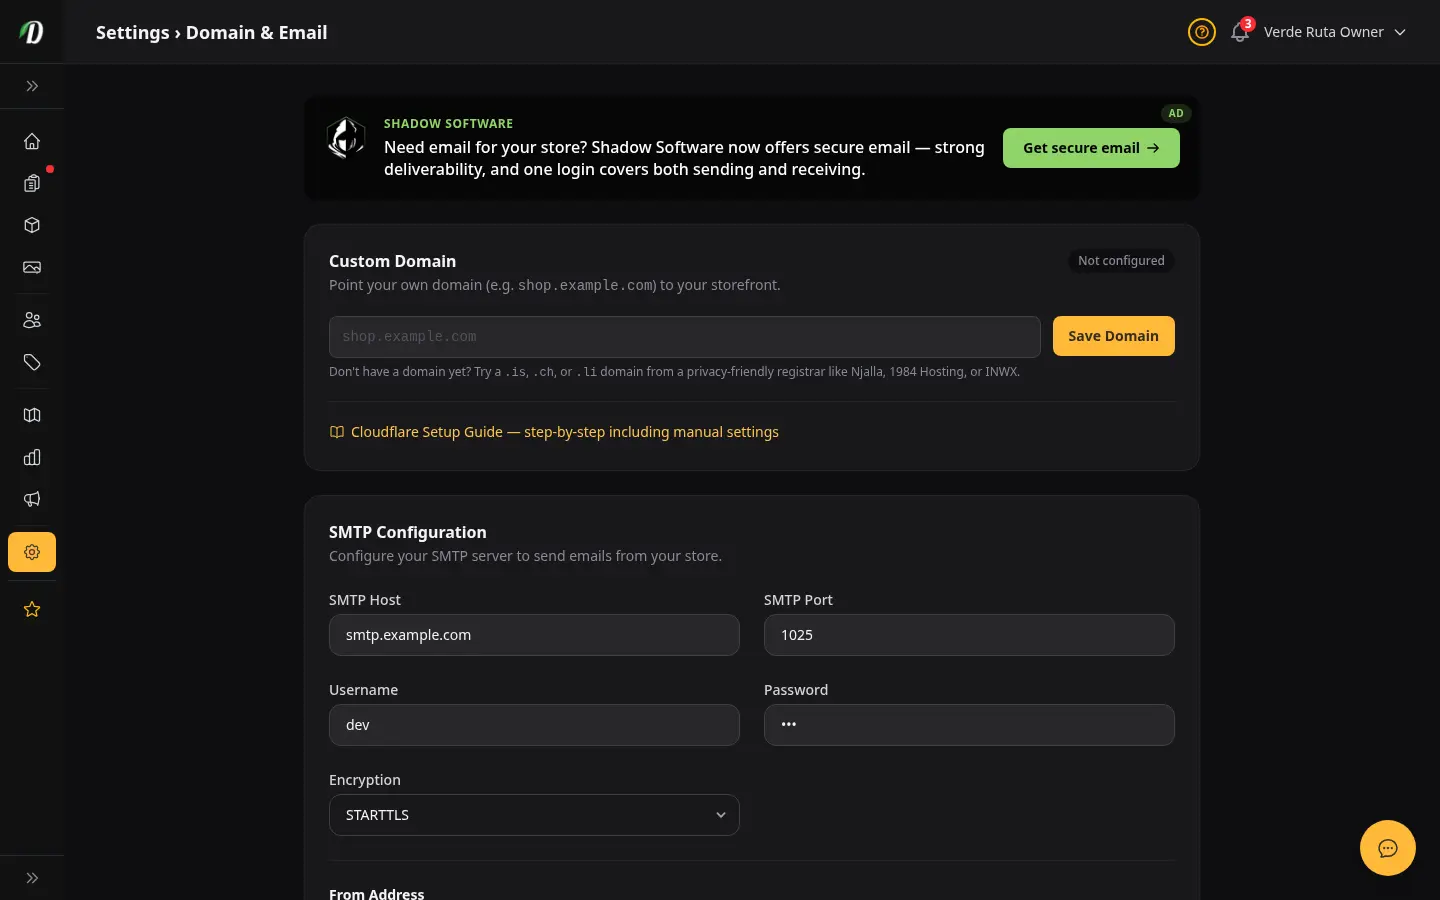The image size is (1440, 900).
Task: Open the Products box icon
Action: (x=32, y=225)
